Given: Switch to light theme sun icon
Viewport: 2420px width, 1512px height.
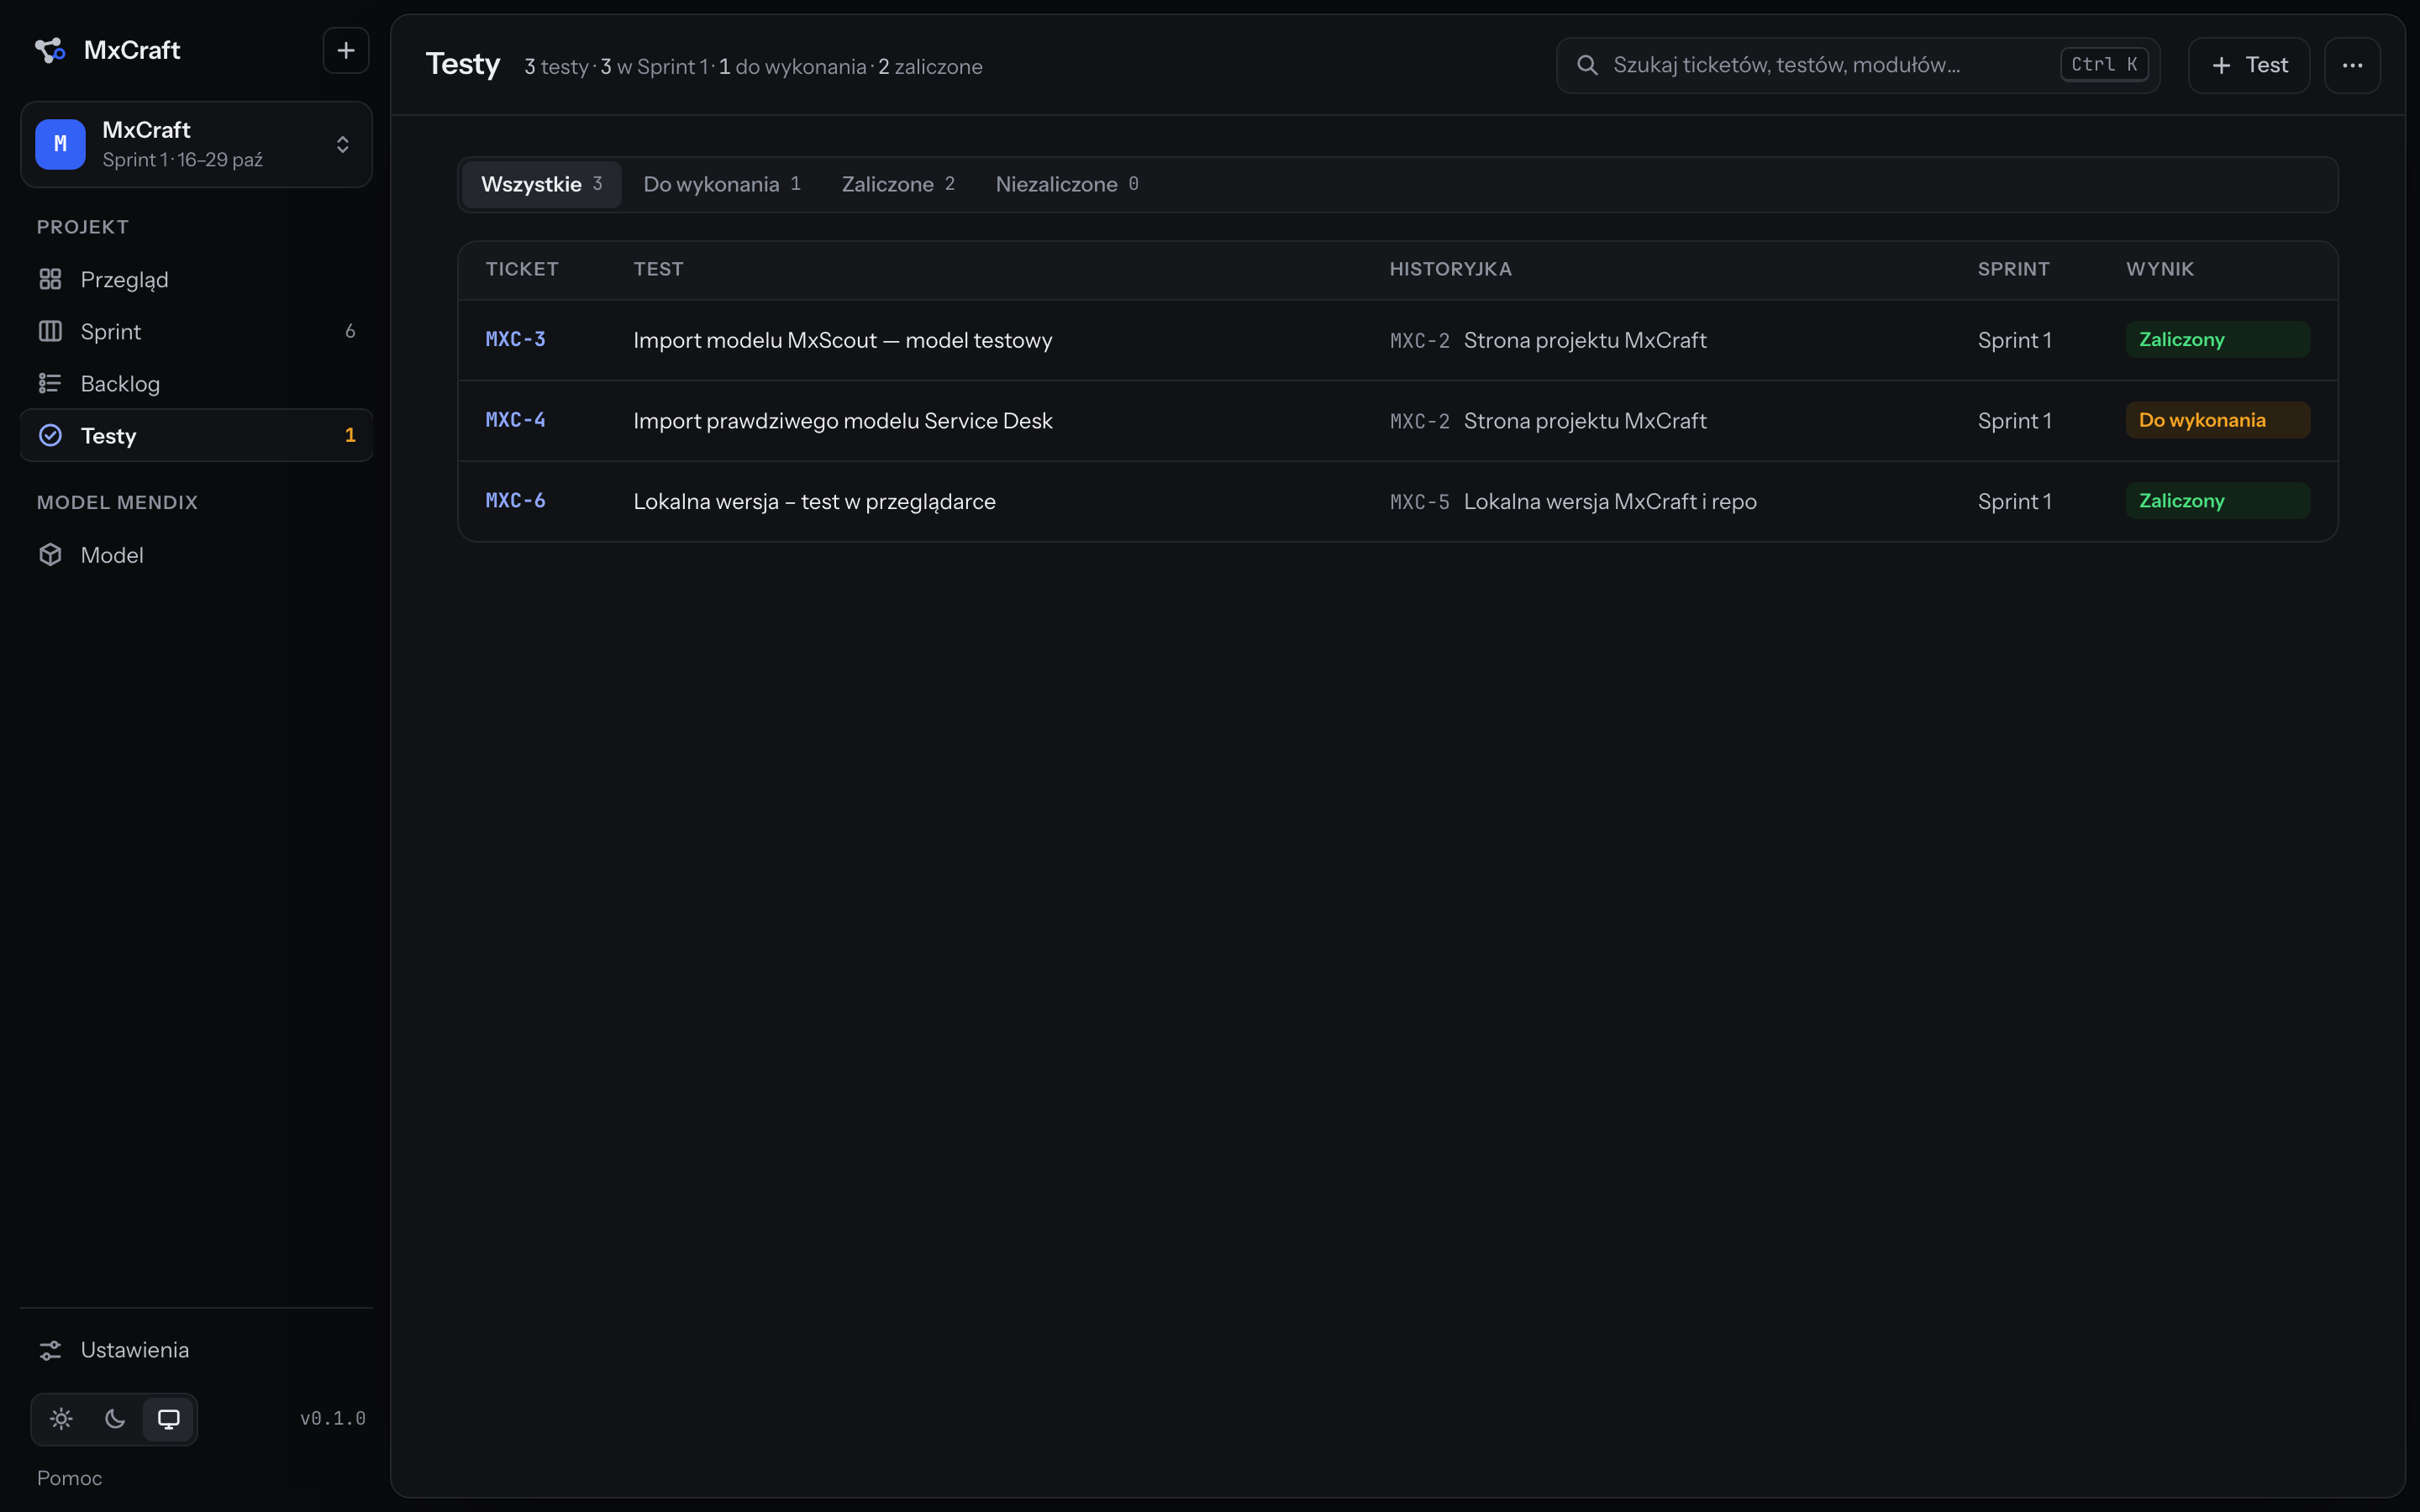Looking at the screenshot, I should 61,1418.
